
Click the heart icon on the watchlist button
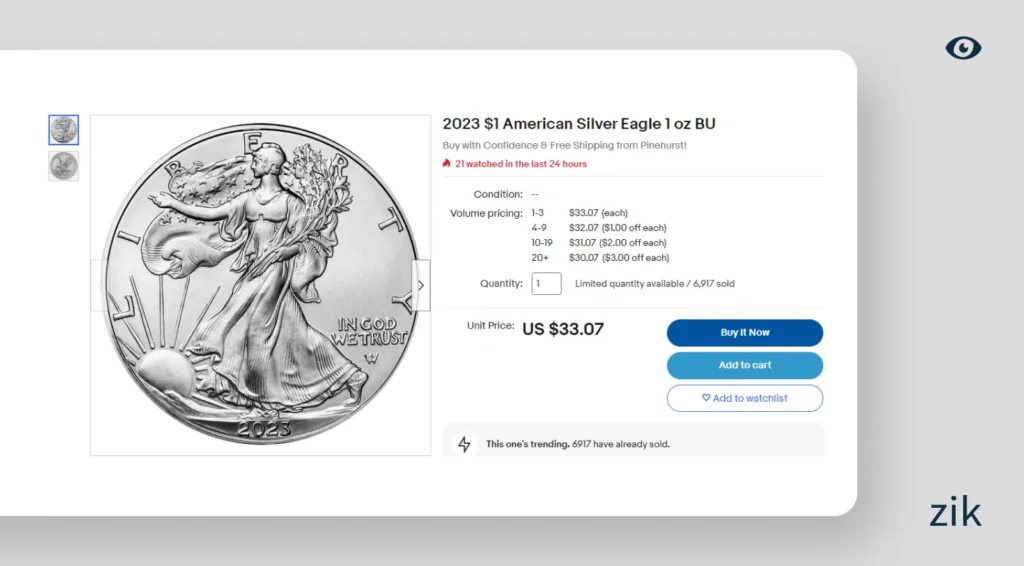tap(706, 398)
